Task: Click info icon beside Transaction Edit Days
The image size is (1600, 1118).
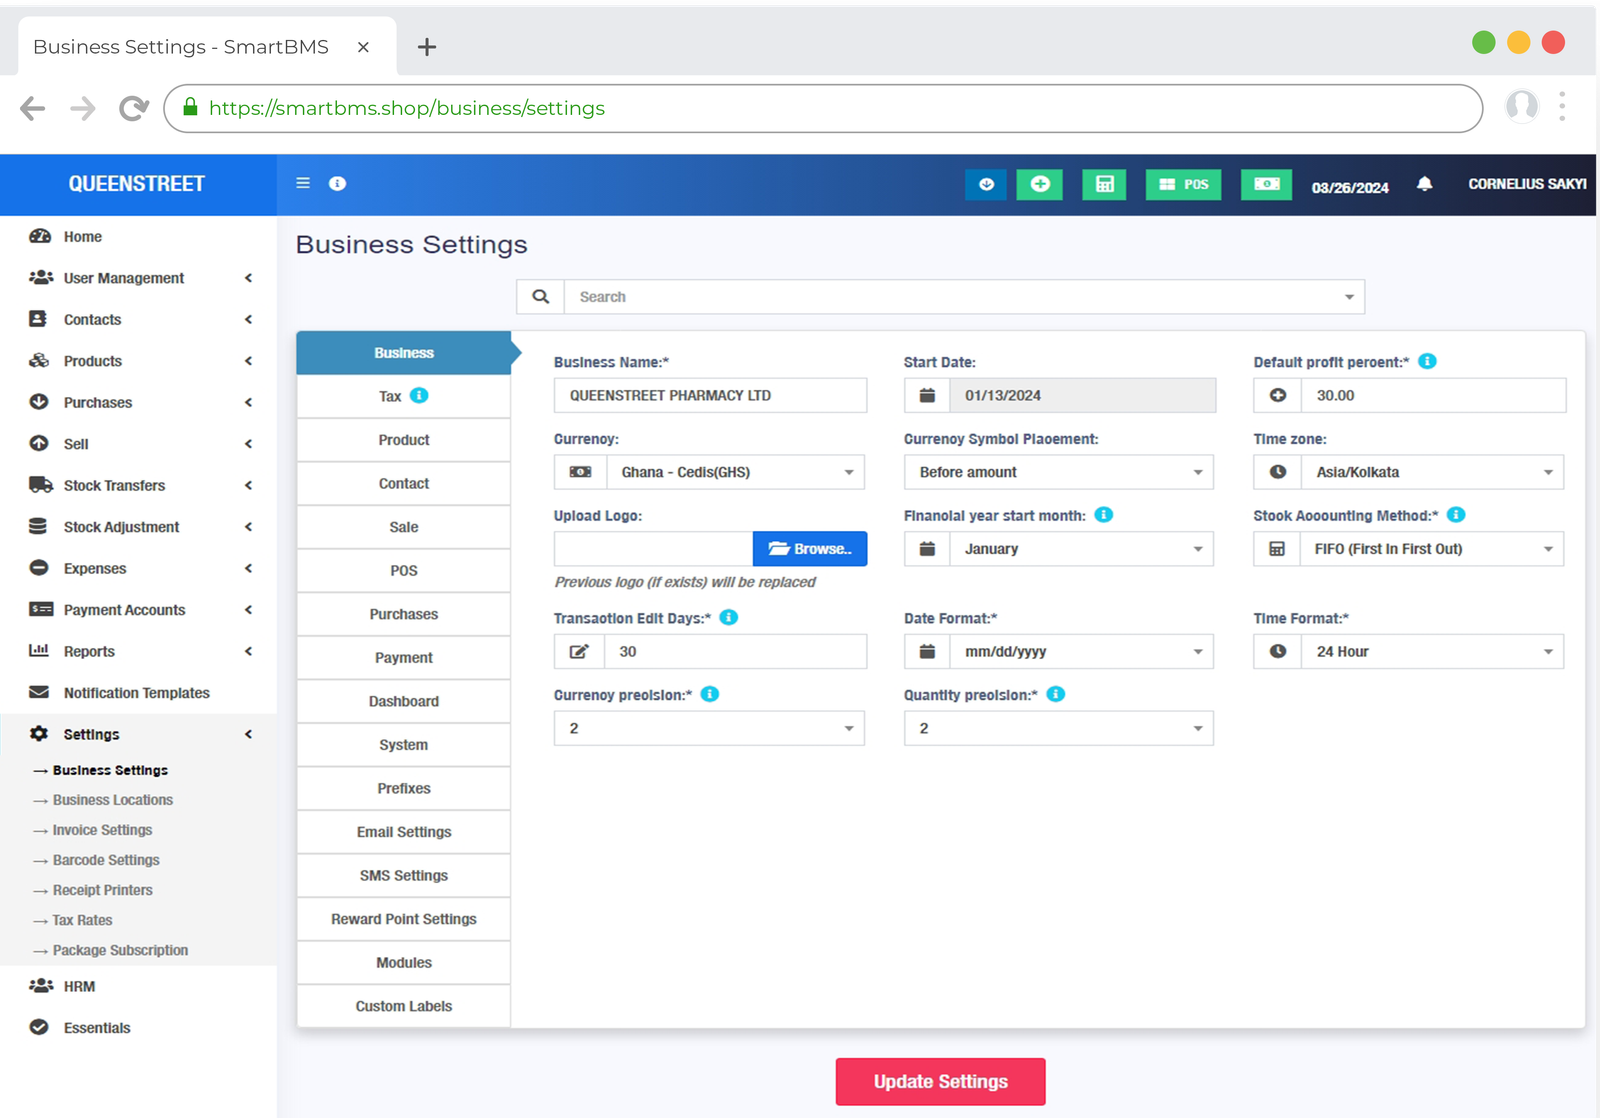Action: tap(729, 617)
